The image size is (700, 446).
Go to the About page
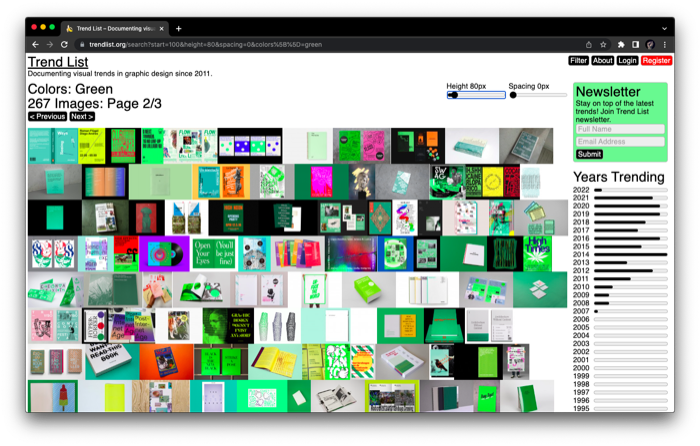[603, 61]
